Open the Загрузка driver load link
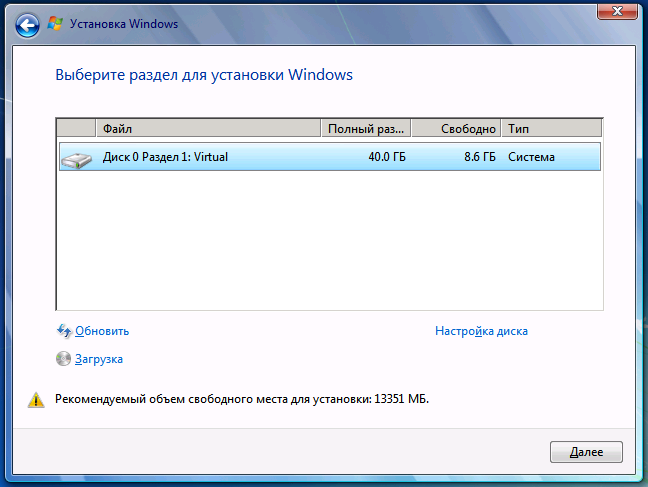The width and height of the screenshot is (648, 487). 99,359
